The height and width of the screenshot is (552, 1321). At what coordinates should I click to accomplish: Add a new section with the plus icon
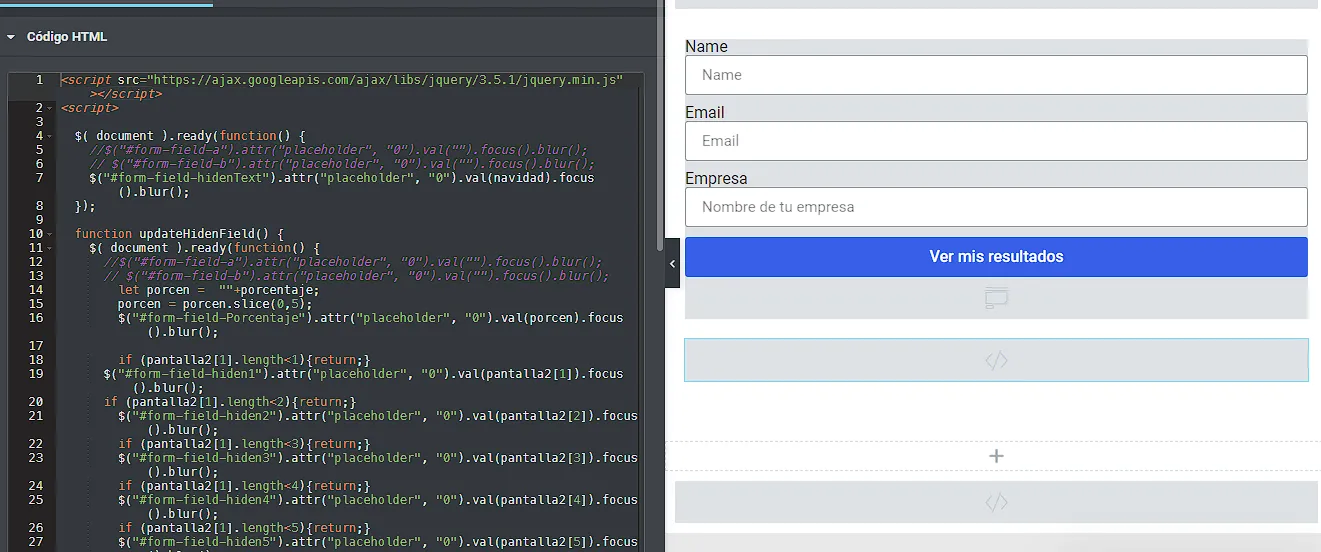click(x=996, y=456)
